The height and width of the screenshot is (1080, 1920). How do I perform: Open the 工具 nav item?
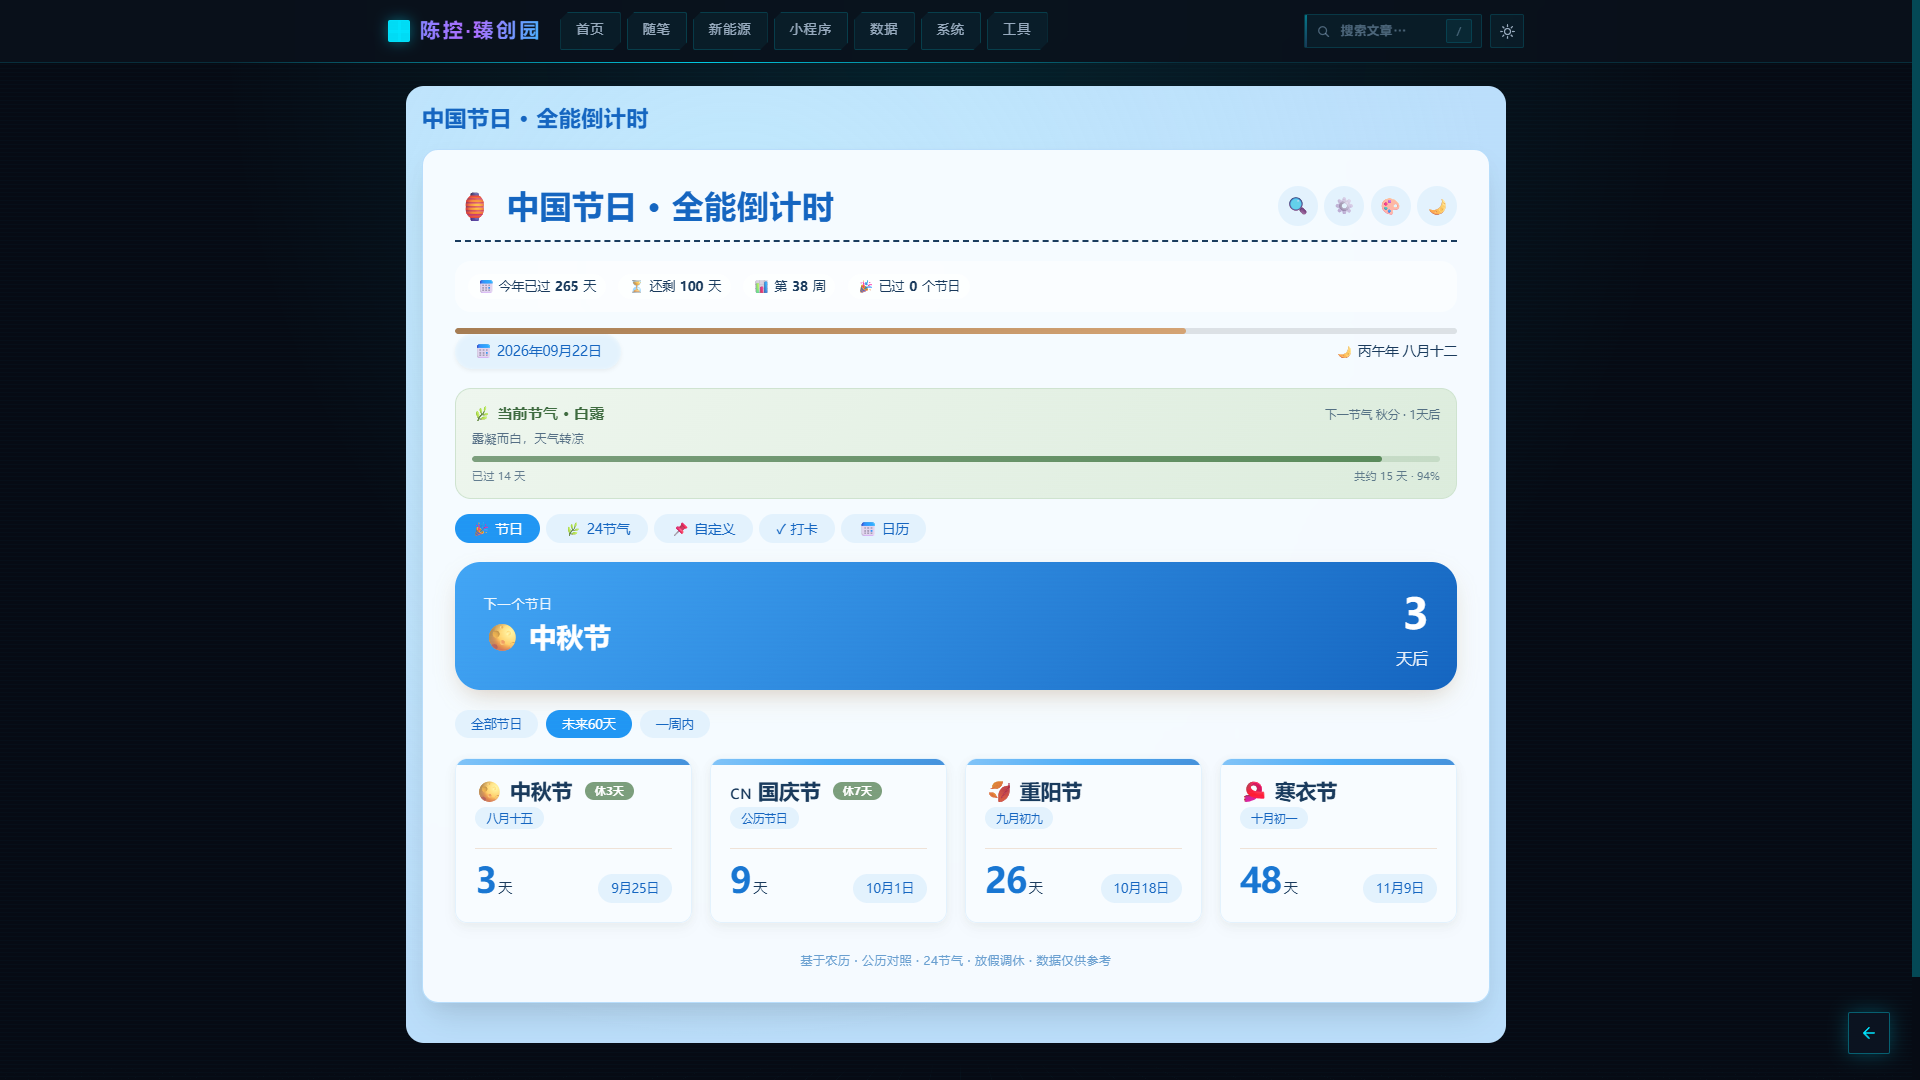(x=1017, y=30)
